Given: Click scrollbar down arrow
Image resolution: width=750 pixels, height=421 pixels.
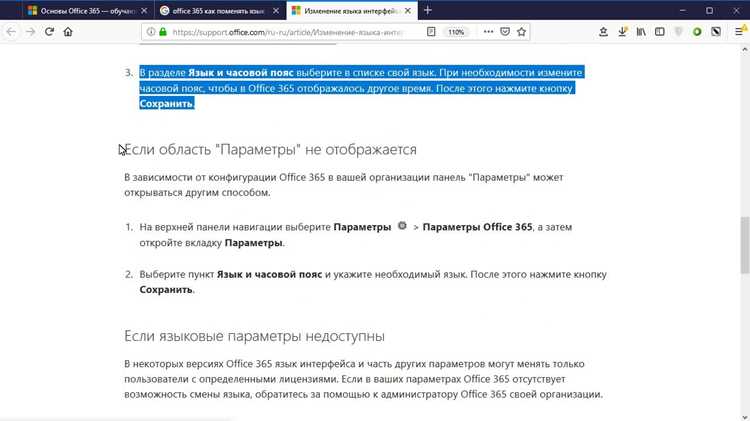Looking at the screenshot, I should 745,417.
